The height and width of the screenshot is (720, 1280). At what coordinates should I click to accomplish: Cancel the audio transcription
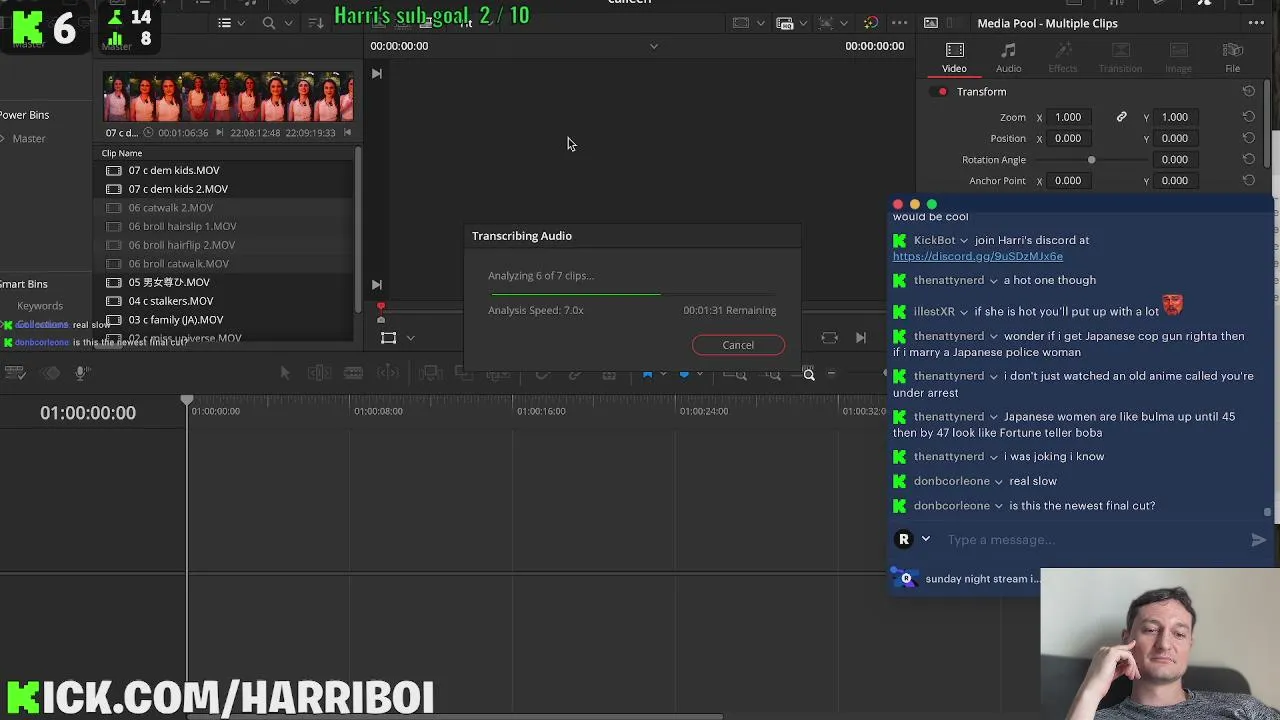click(738, 345)
